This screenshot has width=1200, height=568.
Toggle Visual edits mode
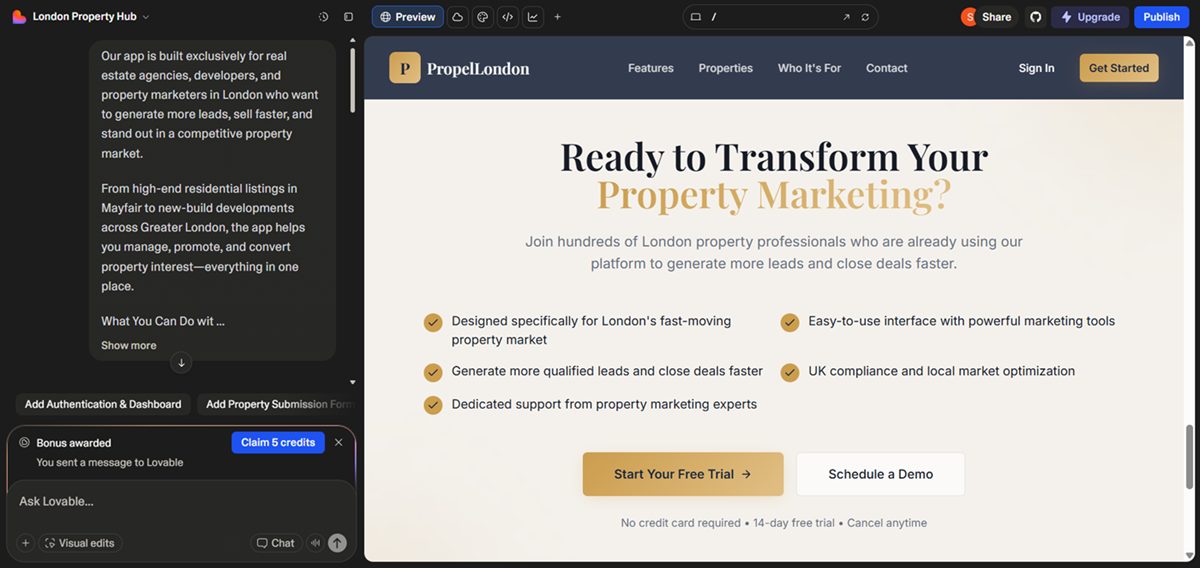point(80,543)
